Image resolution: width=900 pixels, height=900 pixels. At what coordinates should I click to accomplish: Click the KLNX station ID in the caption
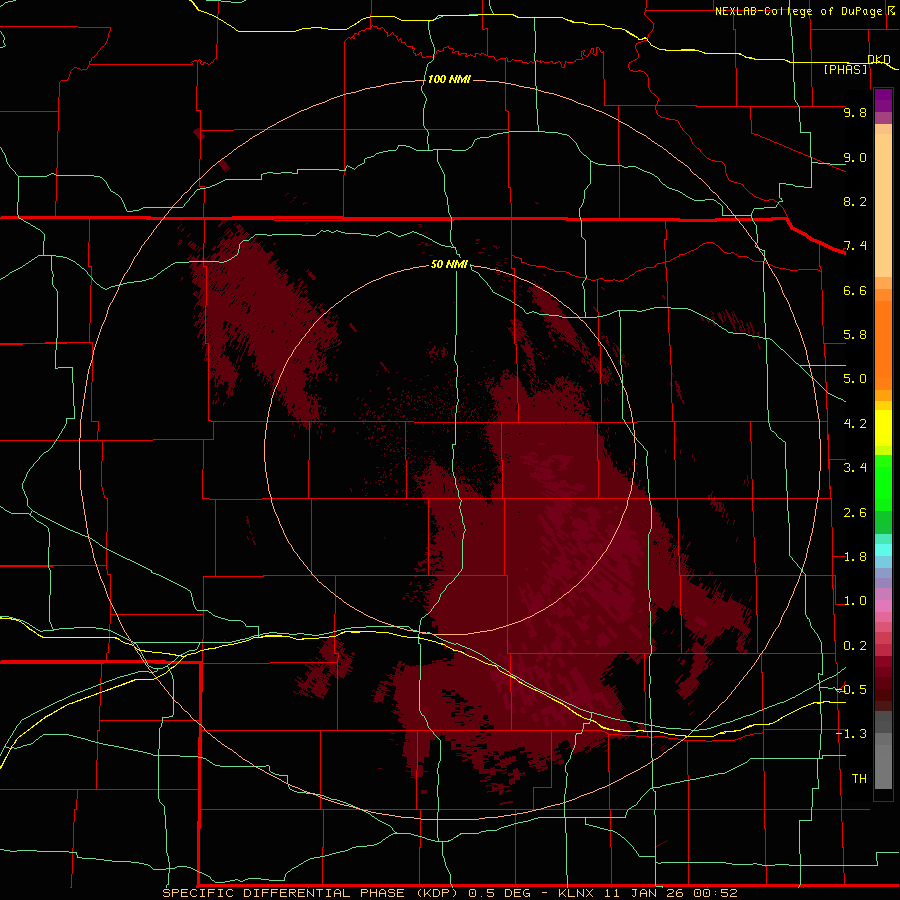(x=577, y=893)
